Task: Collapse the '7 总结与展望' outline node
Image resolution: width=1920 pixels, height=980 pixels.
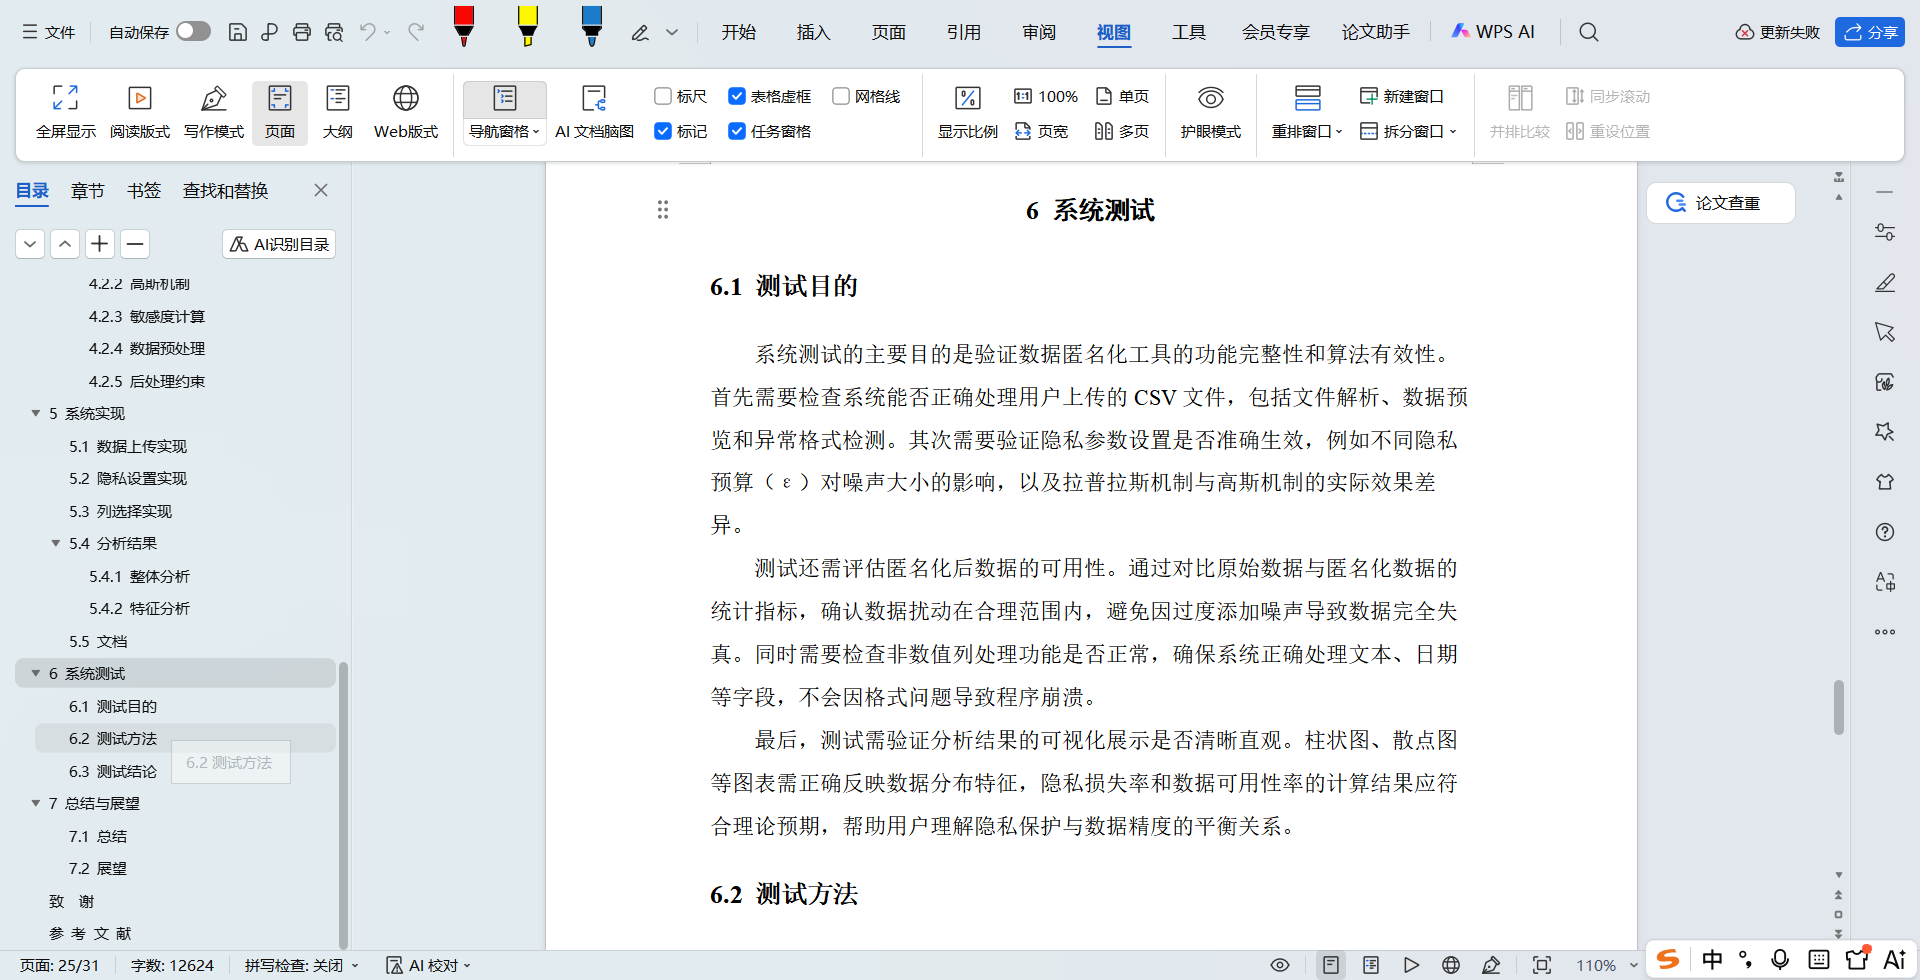Action: pos(36,803)
